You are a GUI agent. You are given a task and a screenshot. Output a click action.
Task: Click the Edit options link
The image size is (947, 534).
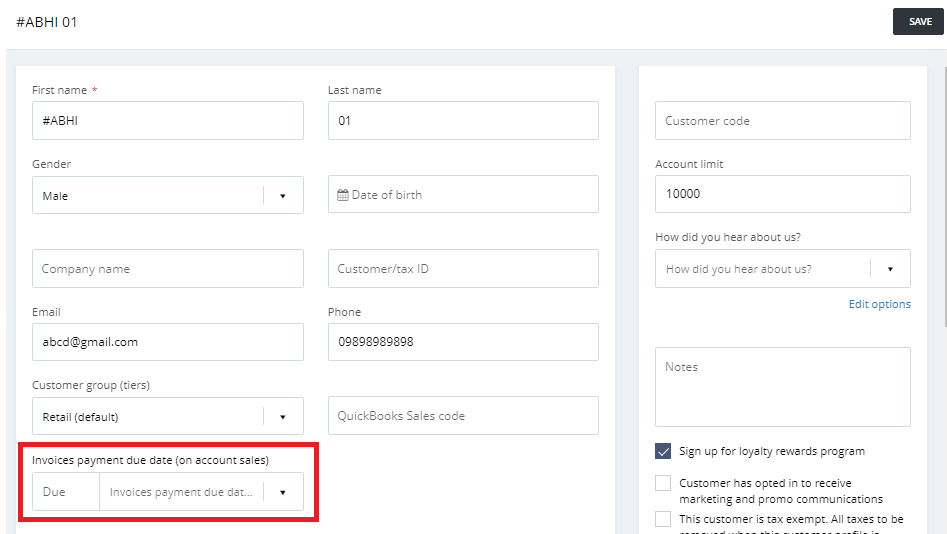pyautogui.click(x=879, y=304)
